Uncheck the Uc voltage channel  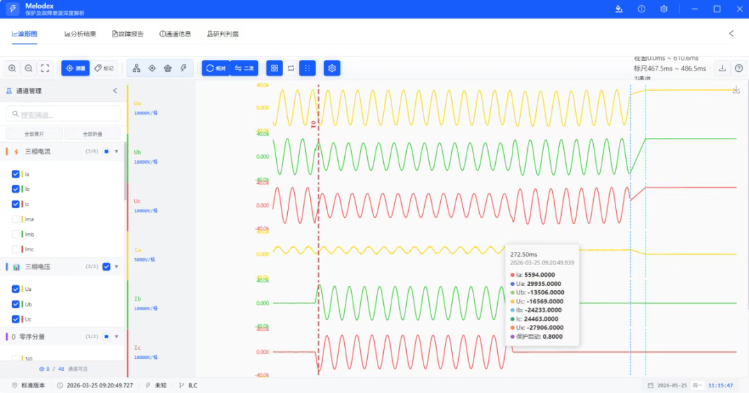[x=16, y=319]
